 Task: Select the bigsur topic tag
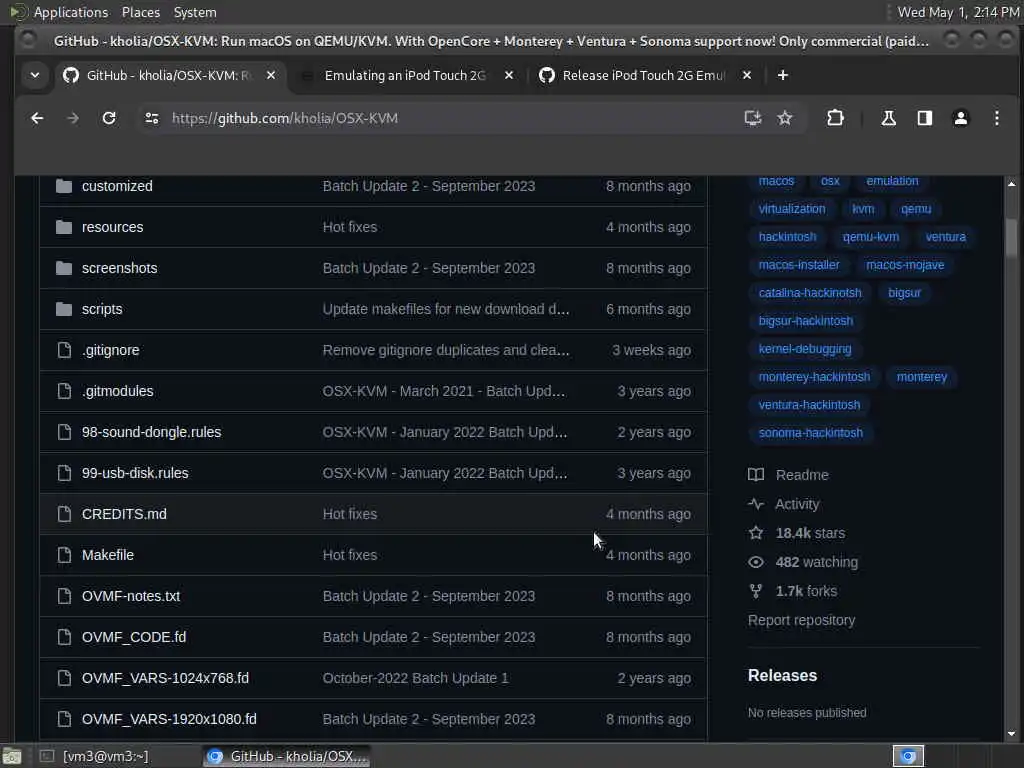click(904, 293)
